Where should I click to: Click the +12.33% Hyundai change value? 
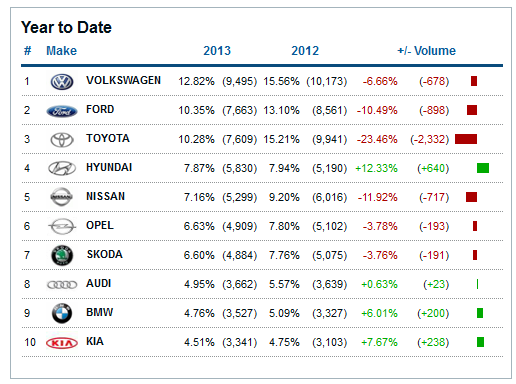point(376,168)
